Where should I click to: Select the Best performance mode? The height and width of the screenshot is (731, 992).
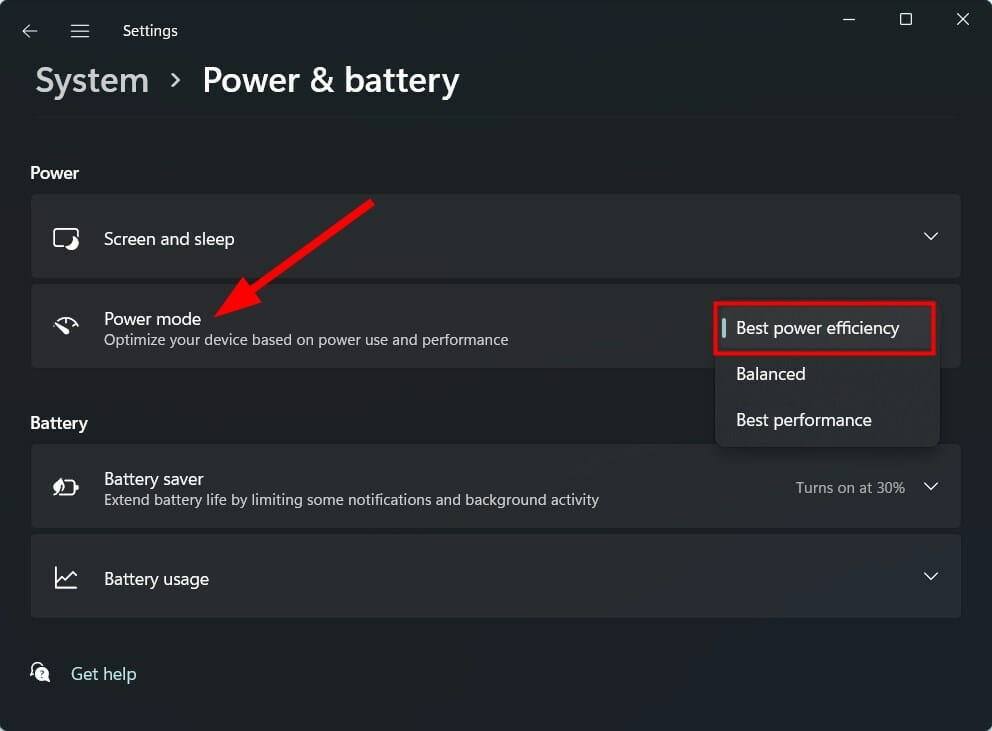(803, 419)
